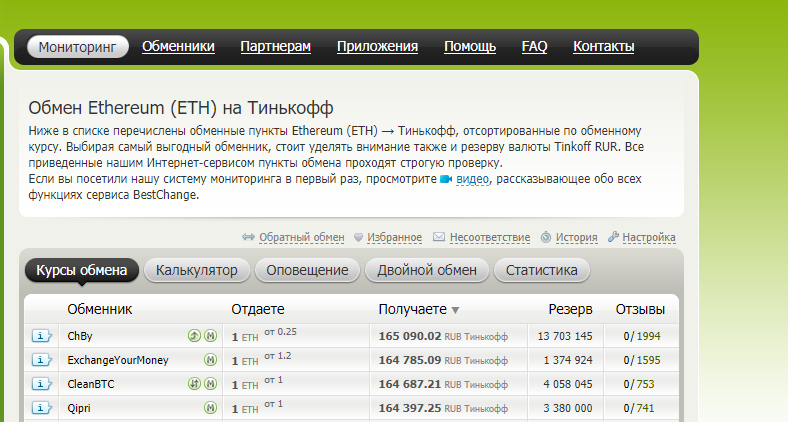Click the wrench icon next to Настройка

[613, 236]
